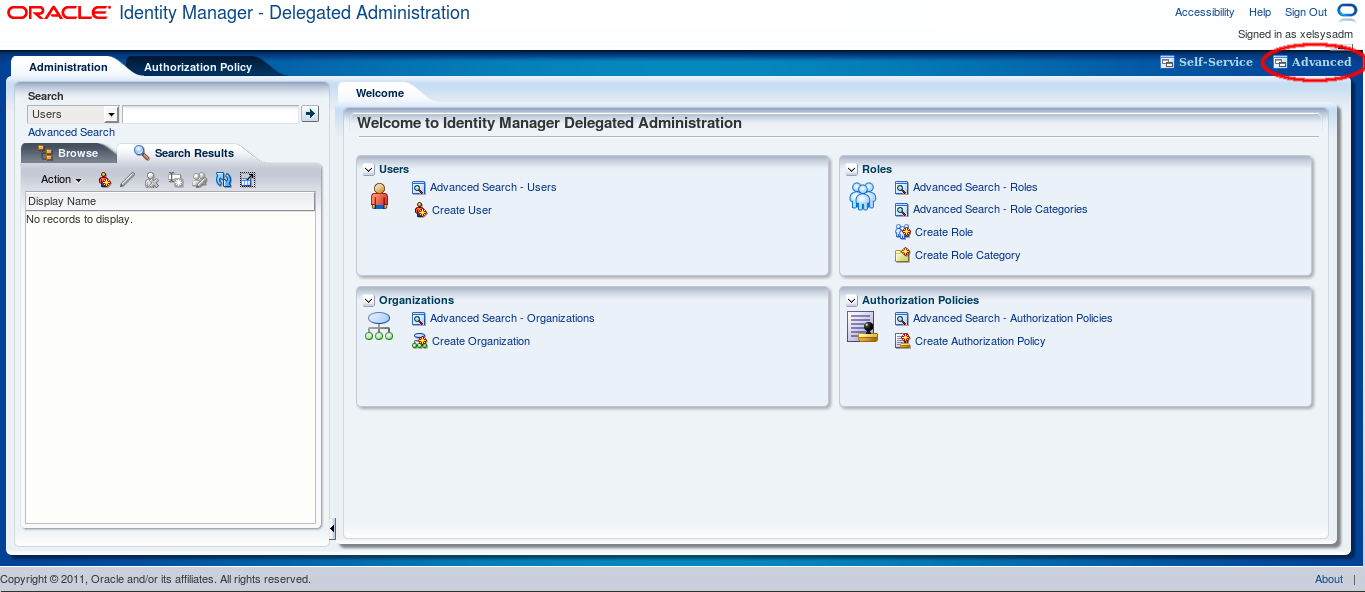Click the search text input field

point(210,114)
